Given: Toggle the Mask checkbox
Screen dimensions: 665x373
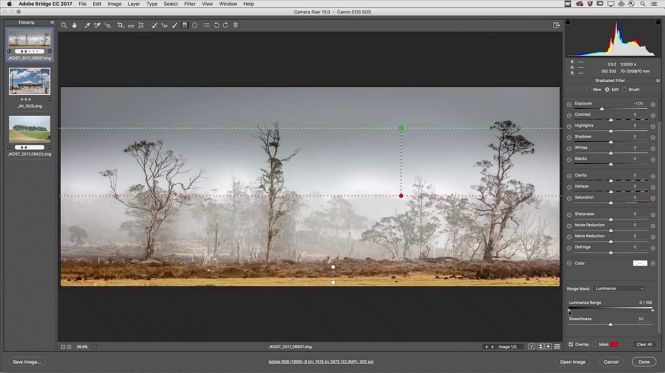Looking at the screenshot, I should click(x=595, y=344).
